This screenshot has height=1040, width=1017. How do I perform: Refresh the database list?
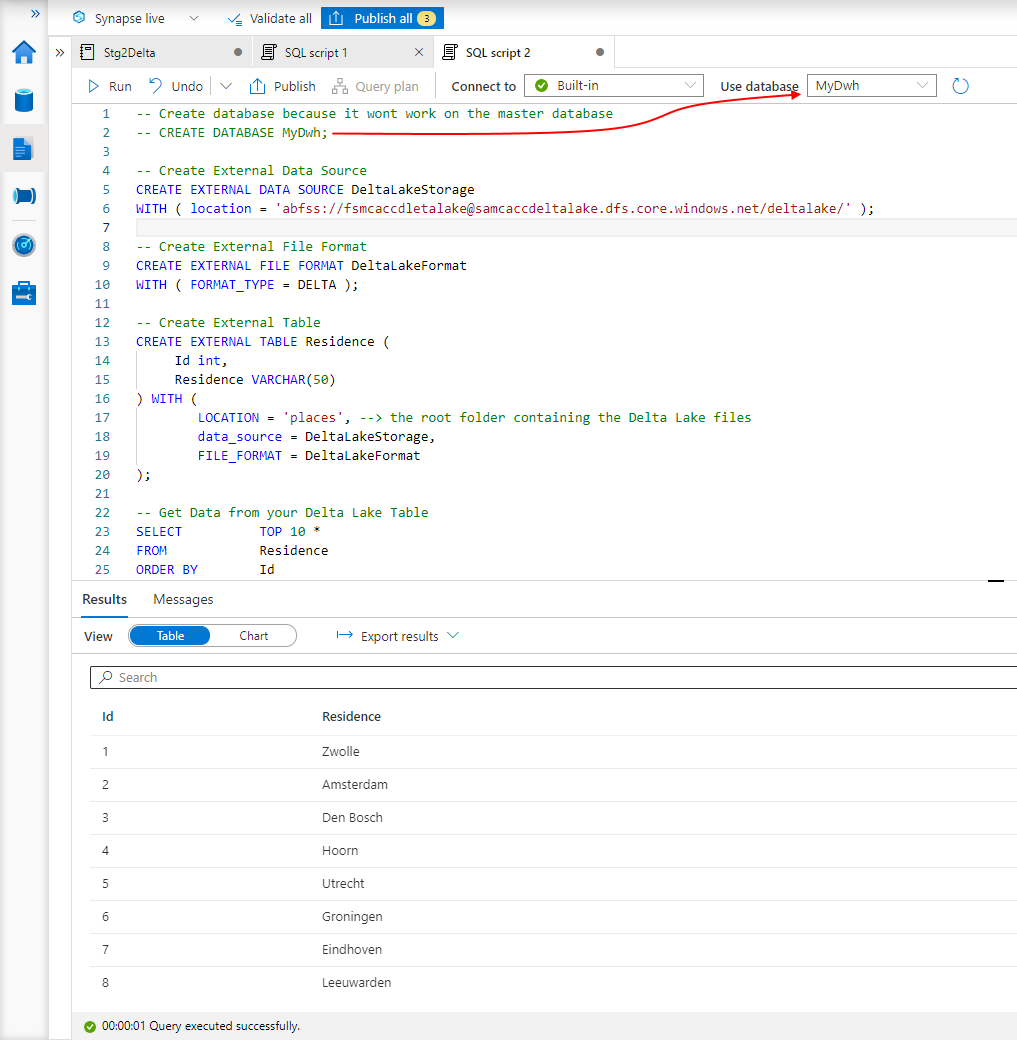[959, 86]
